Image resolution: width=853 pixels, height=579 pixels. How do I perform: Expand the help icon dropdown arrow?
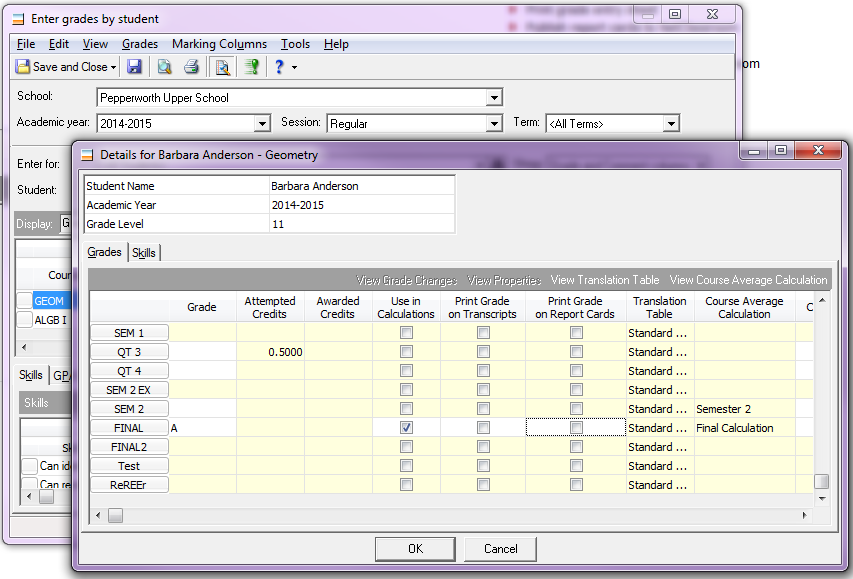[x=294, y=67]
